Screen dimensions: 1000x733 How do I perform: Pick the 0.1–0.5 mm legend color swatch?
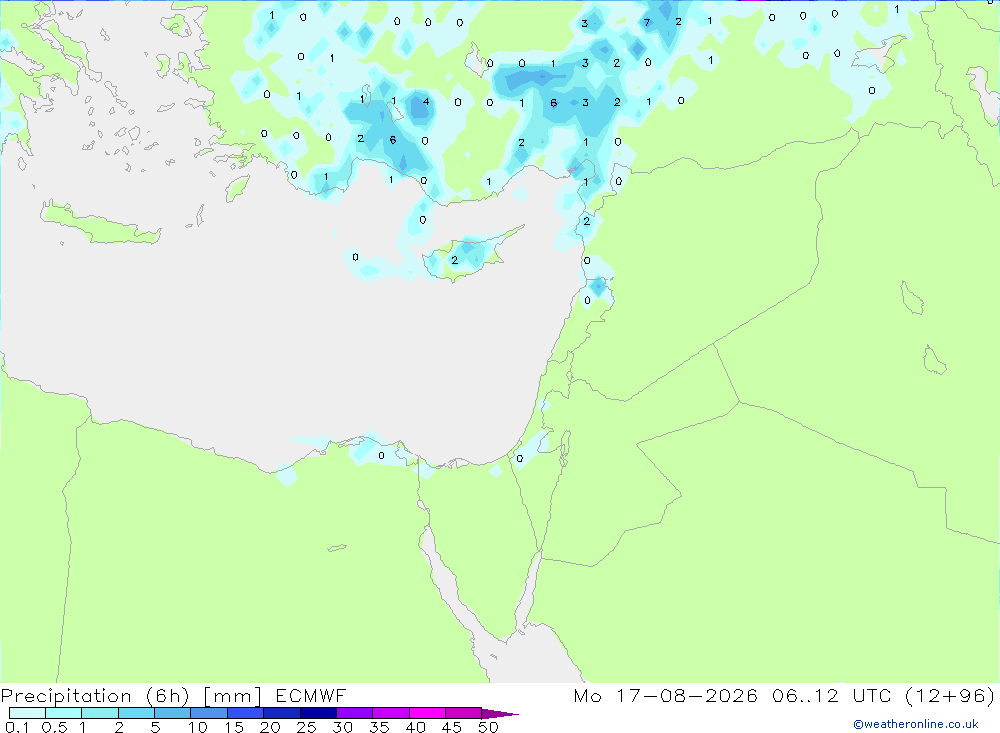click(27, 713)
